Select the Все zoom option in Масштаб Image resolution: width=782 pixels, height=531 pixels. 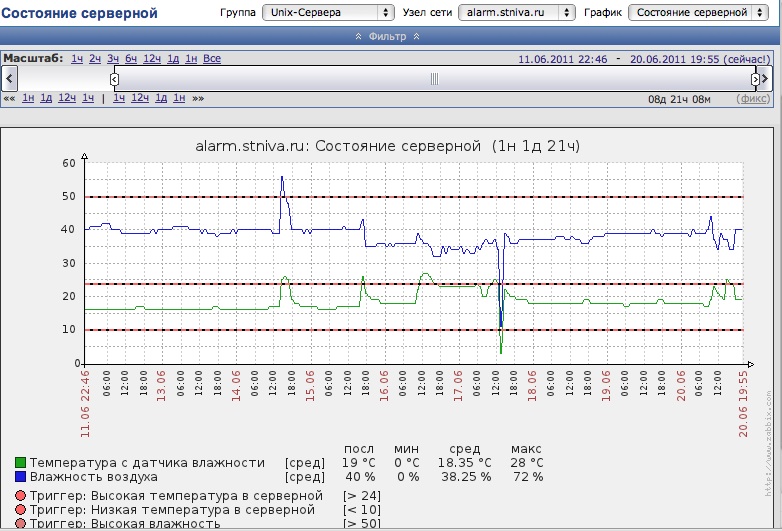[212, 59]
